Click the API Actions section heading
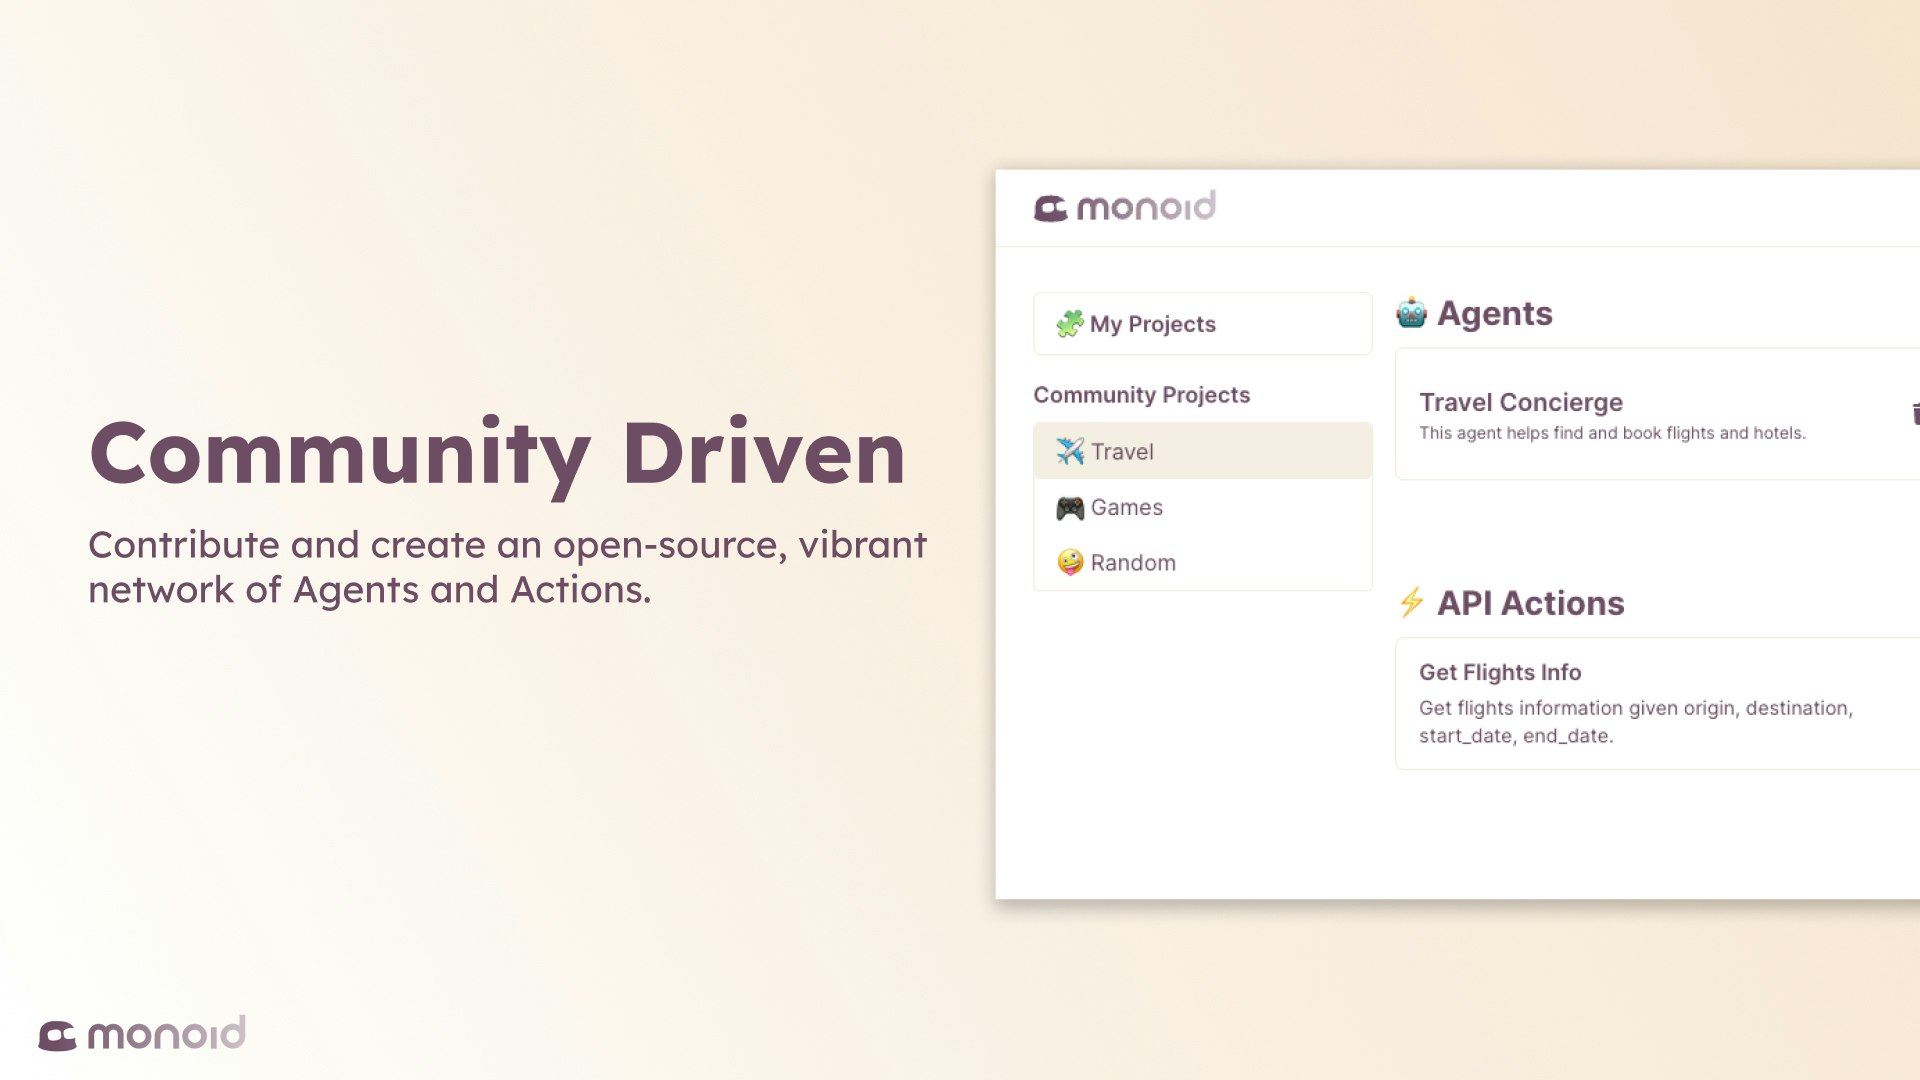The image size is (1920, 1080). (1530, 603)
